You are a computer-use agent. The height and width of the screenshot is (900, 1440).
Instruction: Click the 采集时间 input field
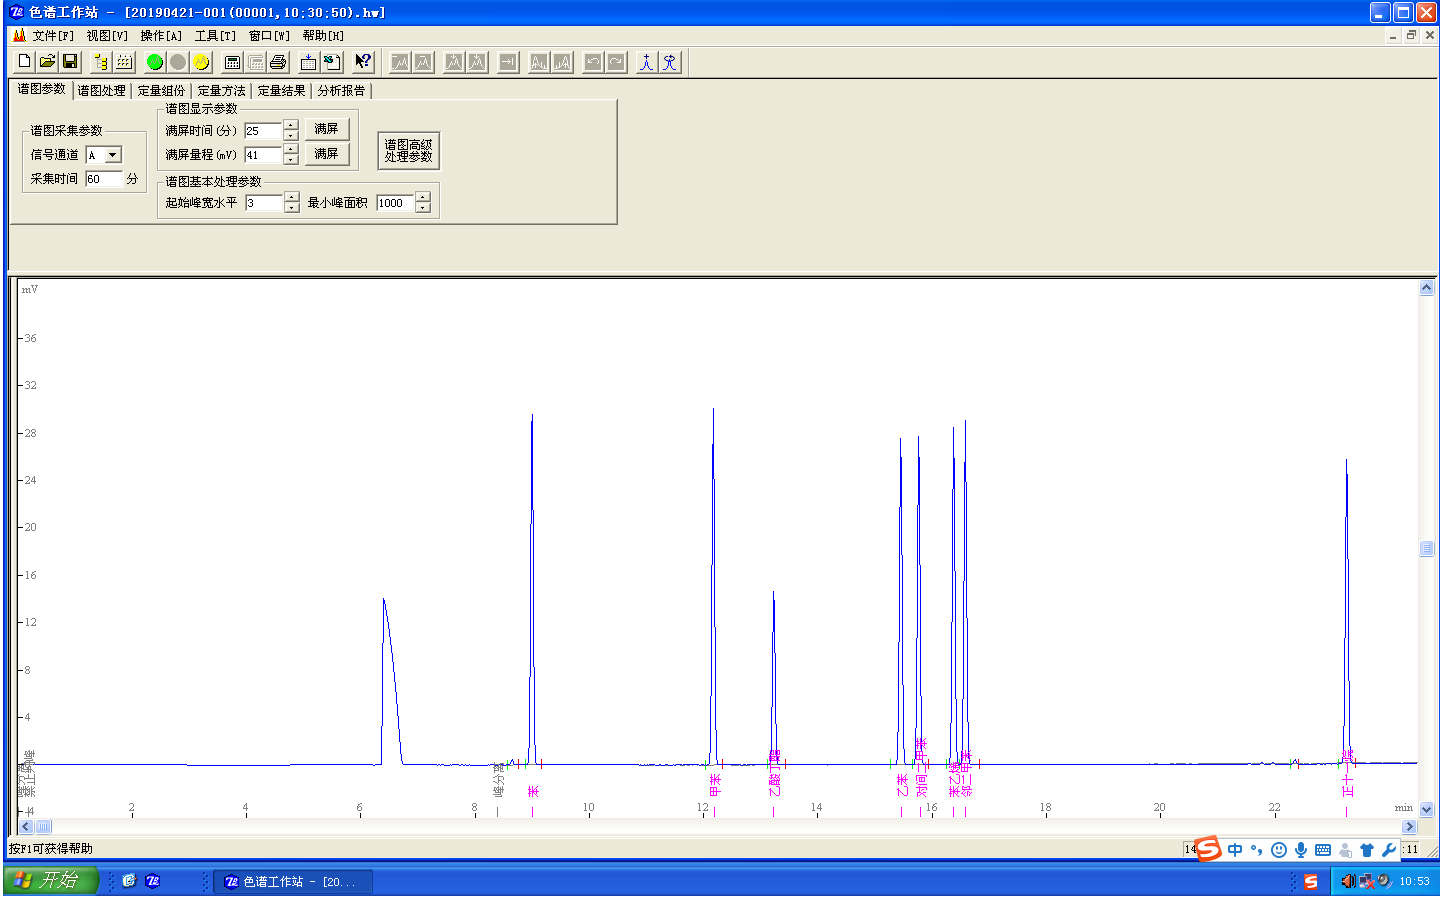pos(103,179)
